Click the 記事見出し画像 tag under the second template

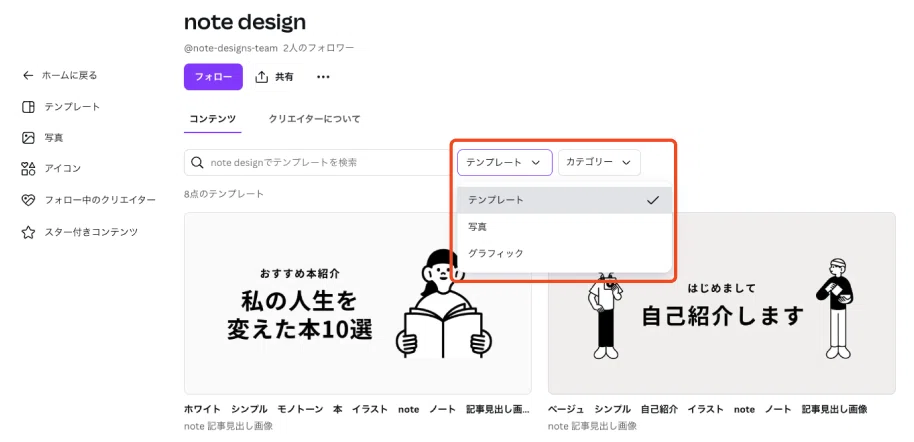834,409
